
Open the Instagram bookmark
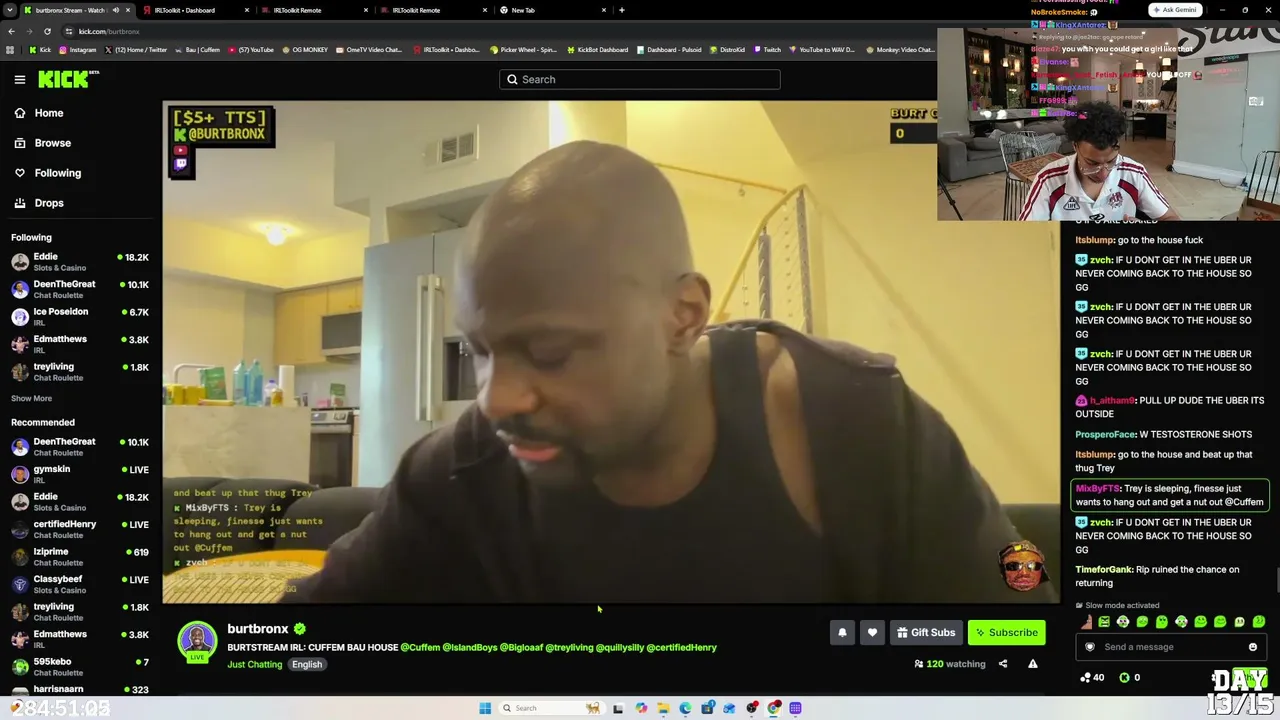(78, 49)
